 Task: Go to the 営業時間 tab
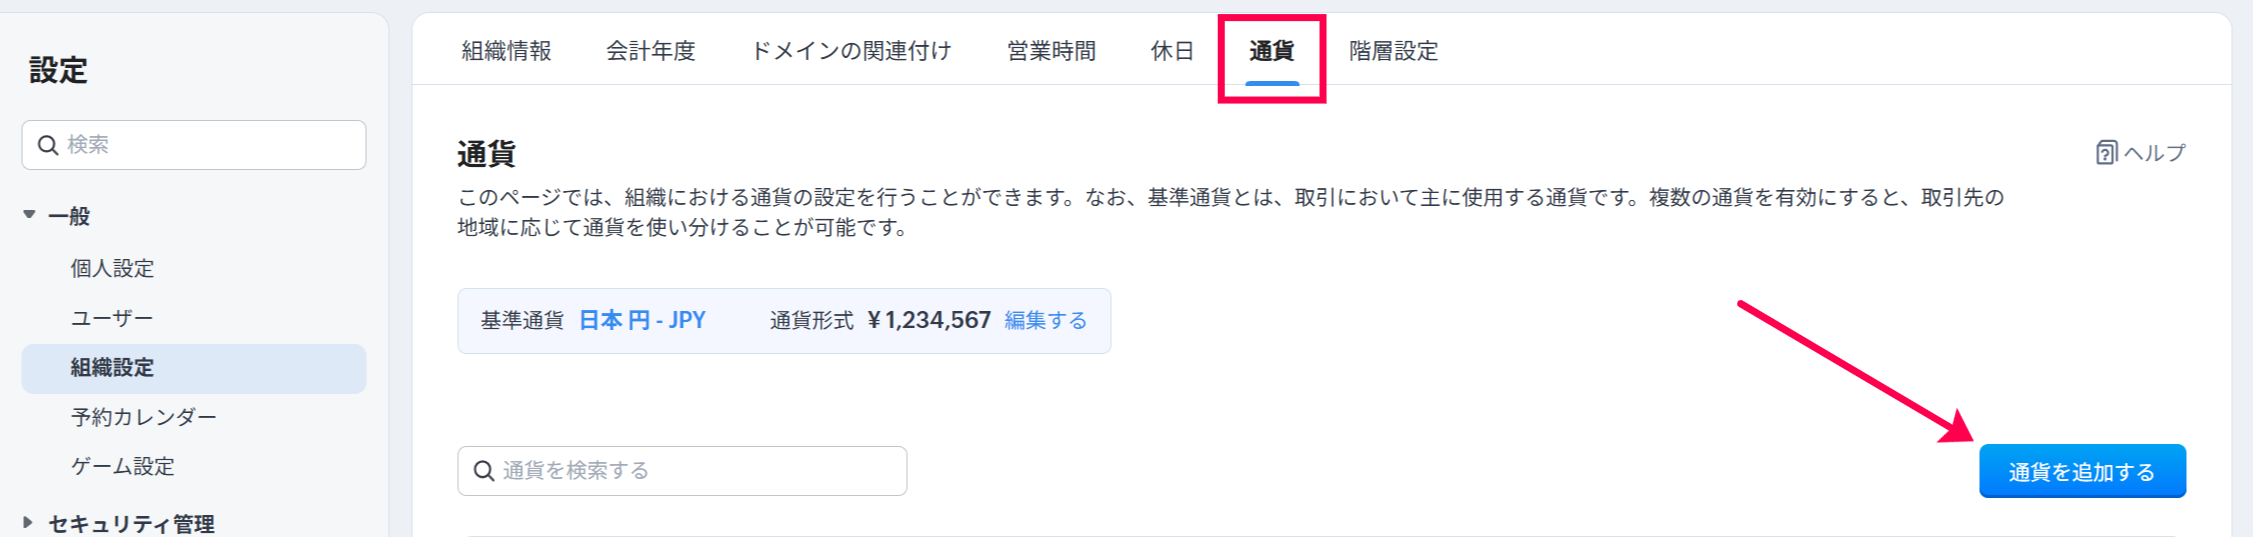point(1051,51)
